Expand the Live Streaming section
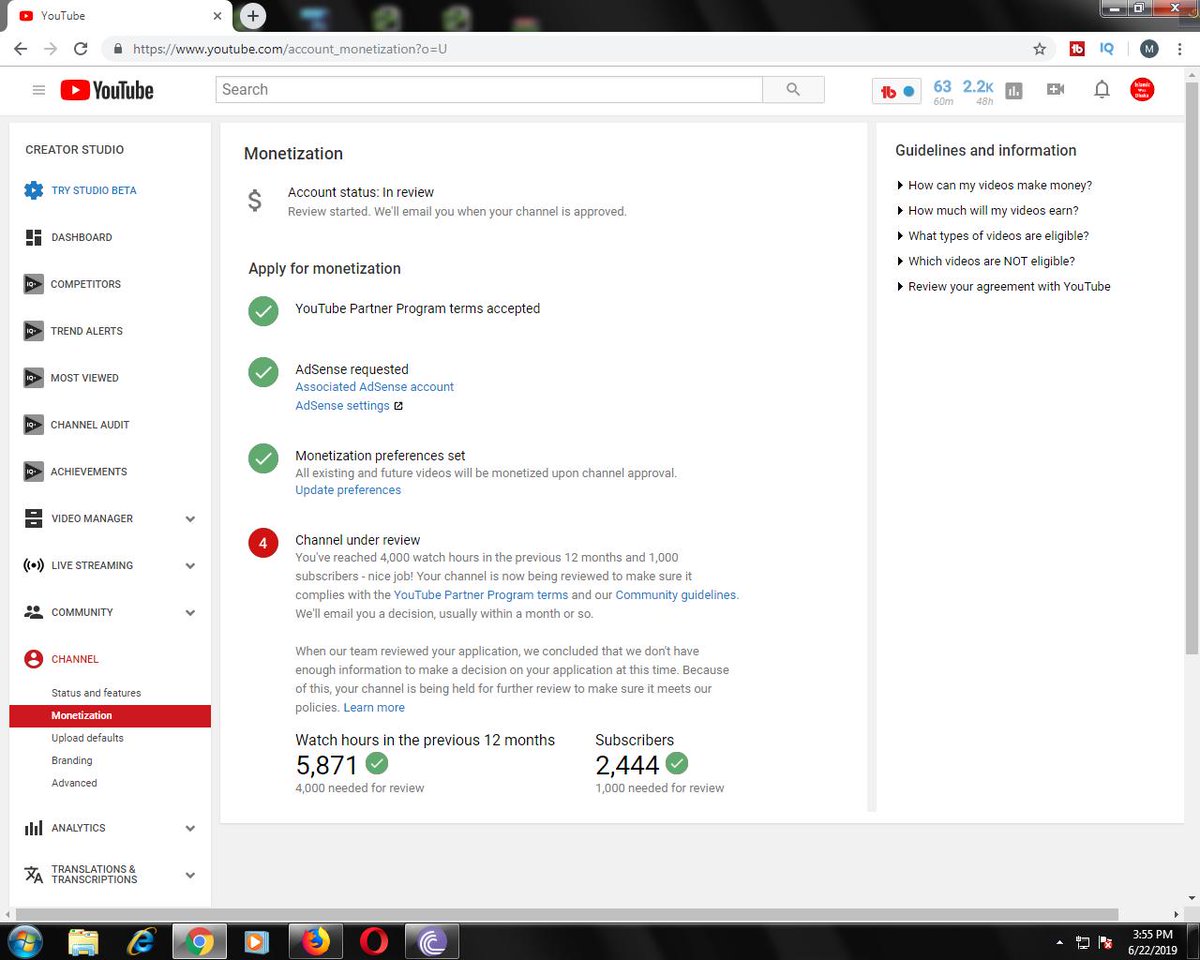The height and width of the screenshot is (960, 1200). click(190, 566)
